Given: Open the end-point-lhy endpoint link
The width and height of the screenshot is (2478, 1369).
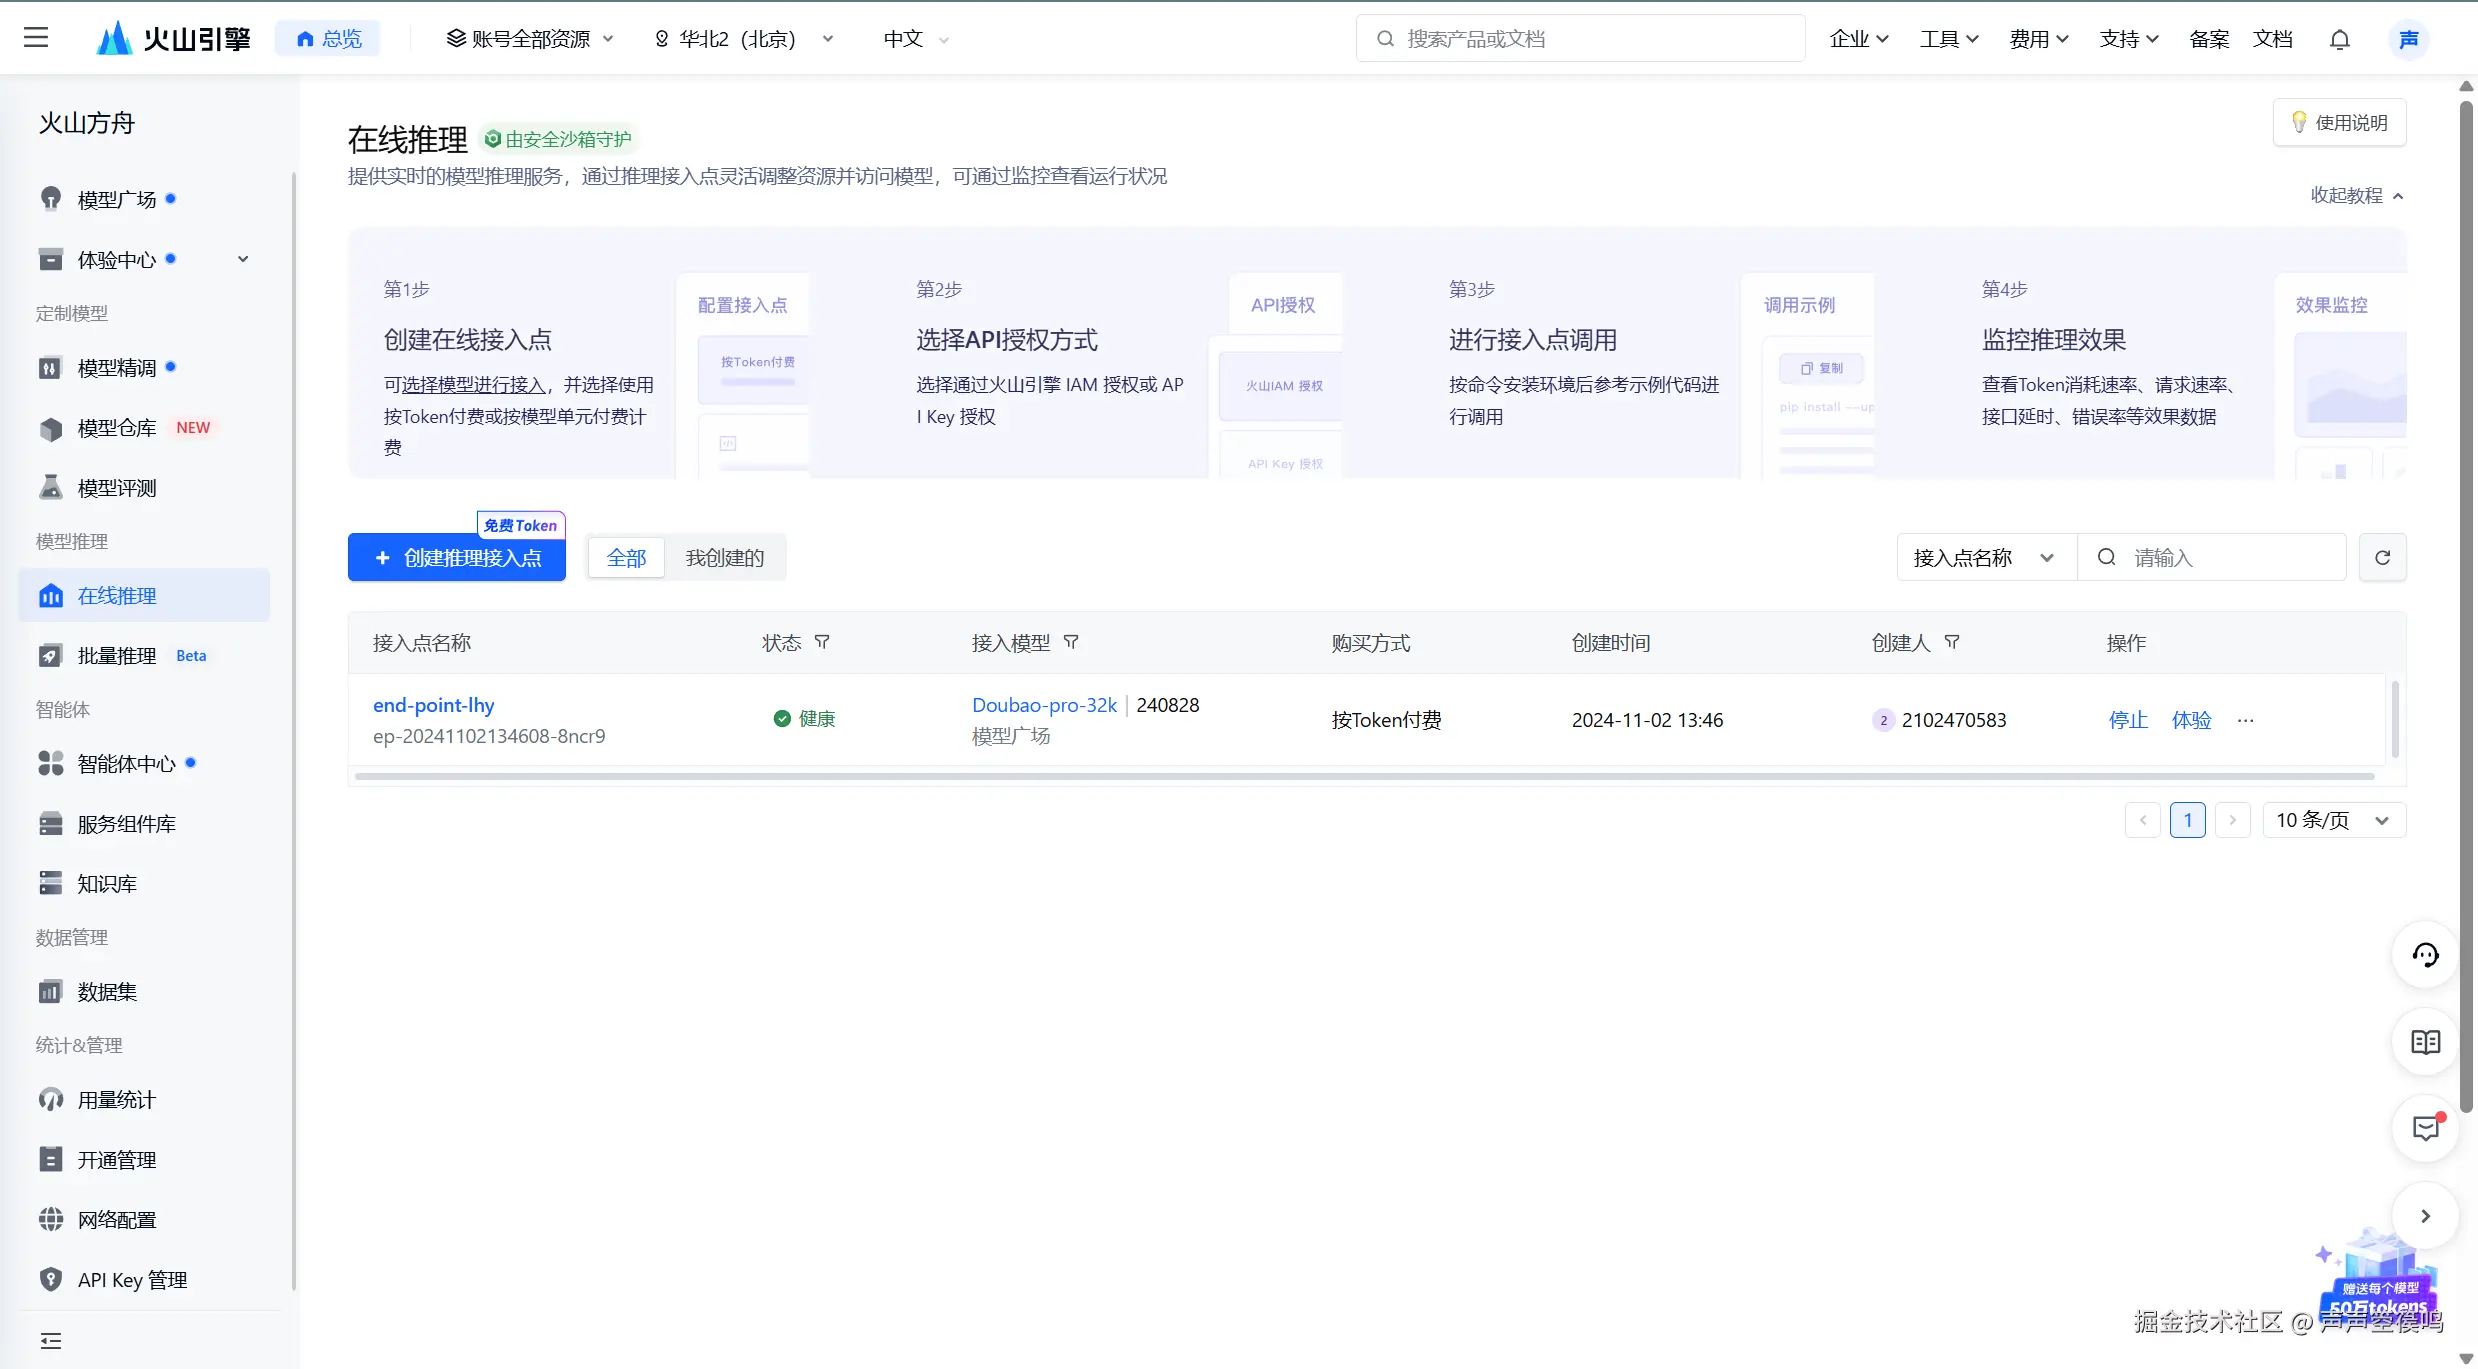Looking at the screenshot, I should pyautogui.click(x=433, y=705).
